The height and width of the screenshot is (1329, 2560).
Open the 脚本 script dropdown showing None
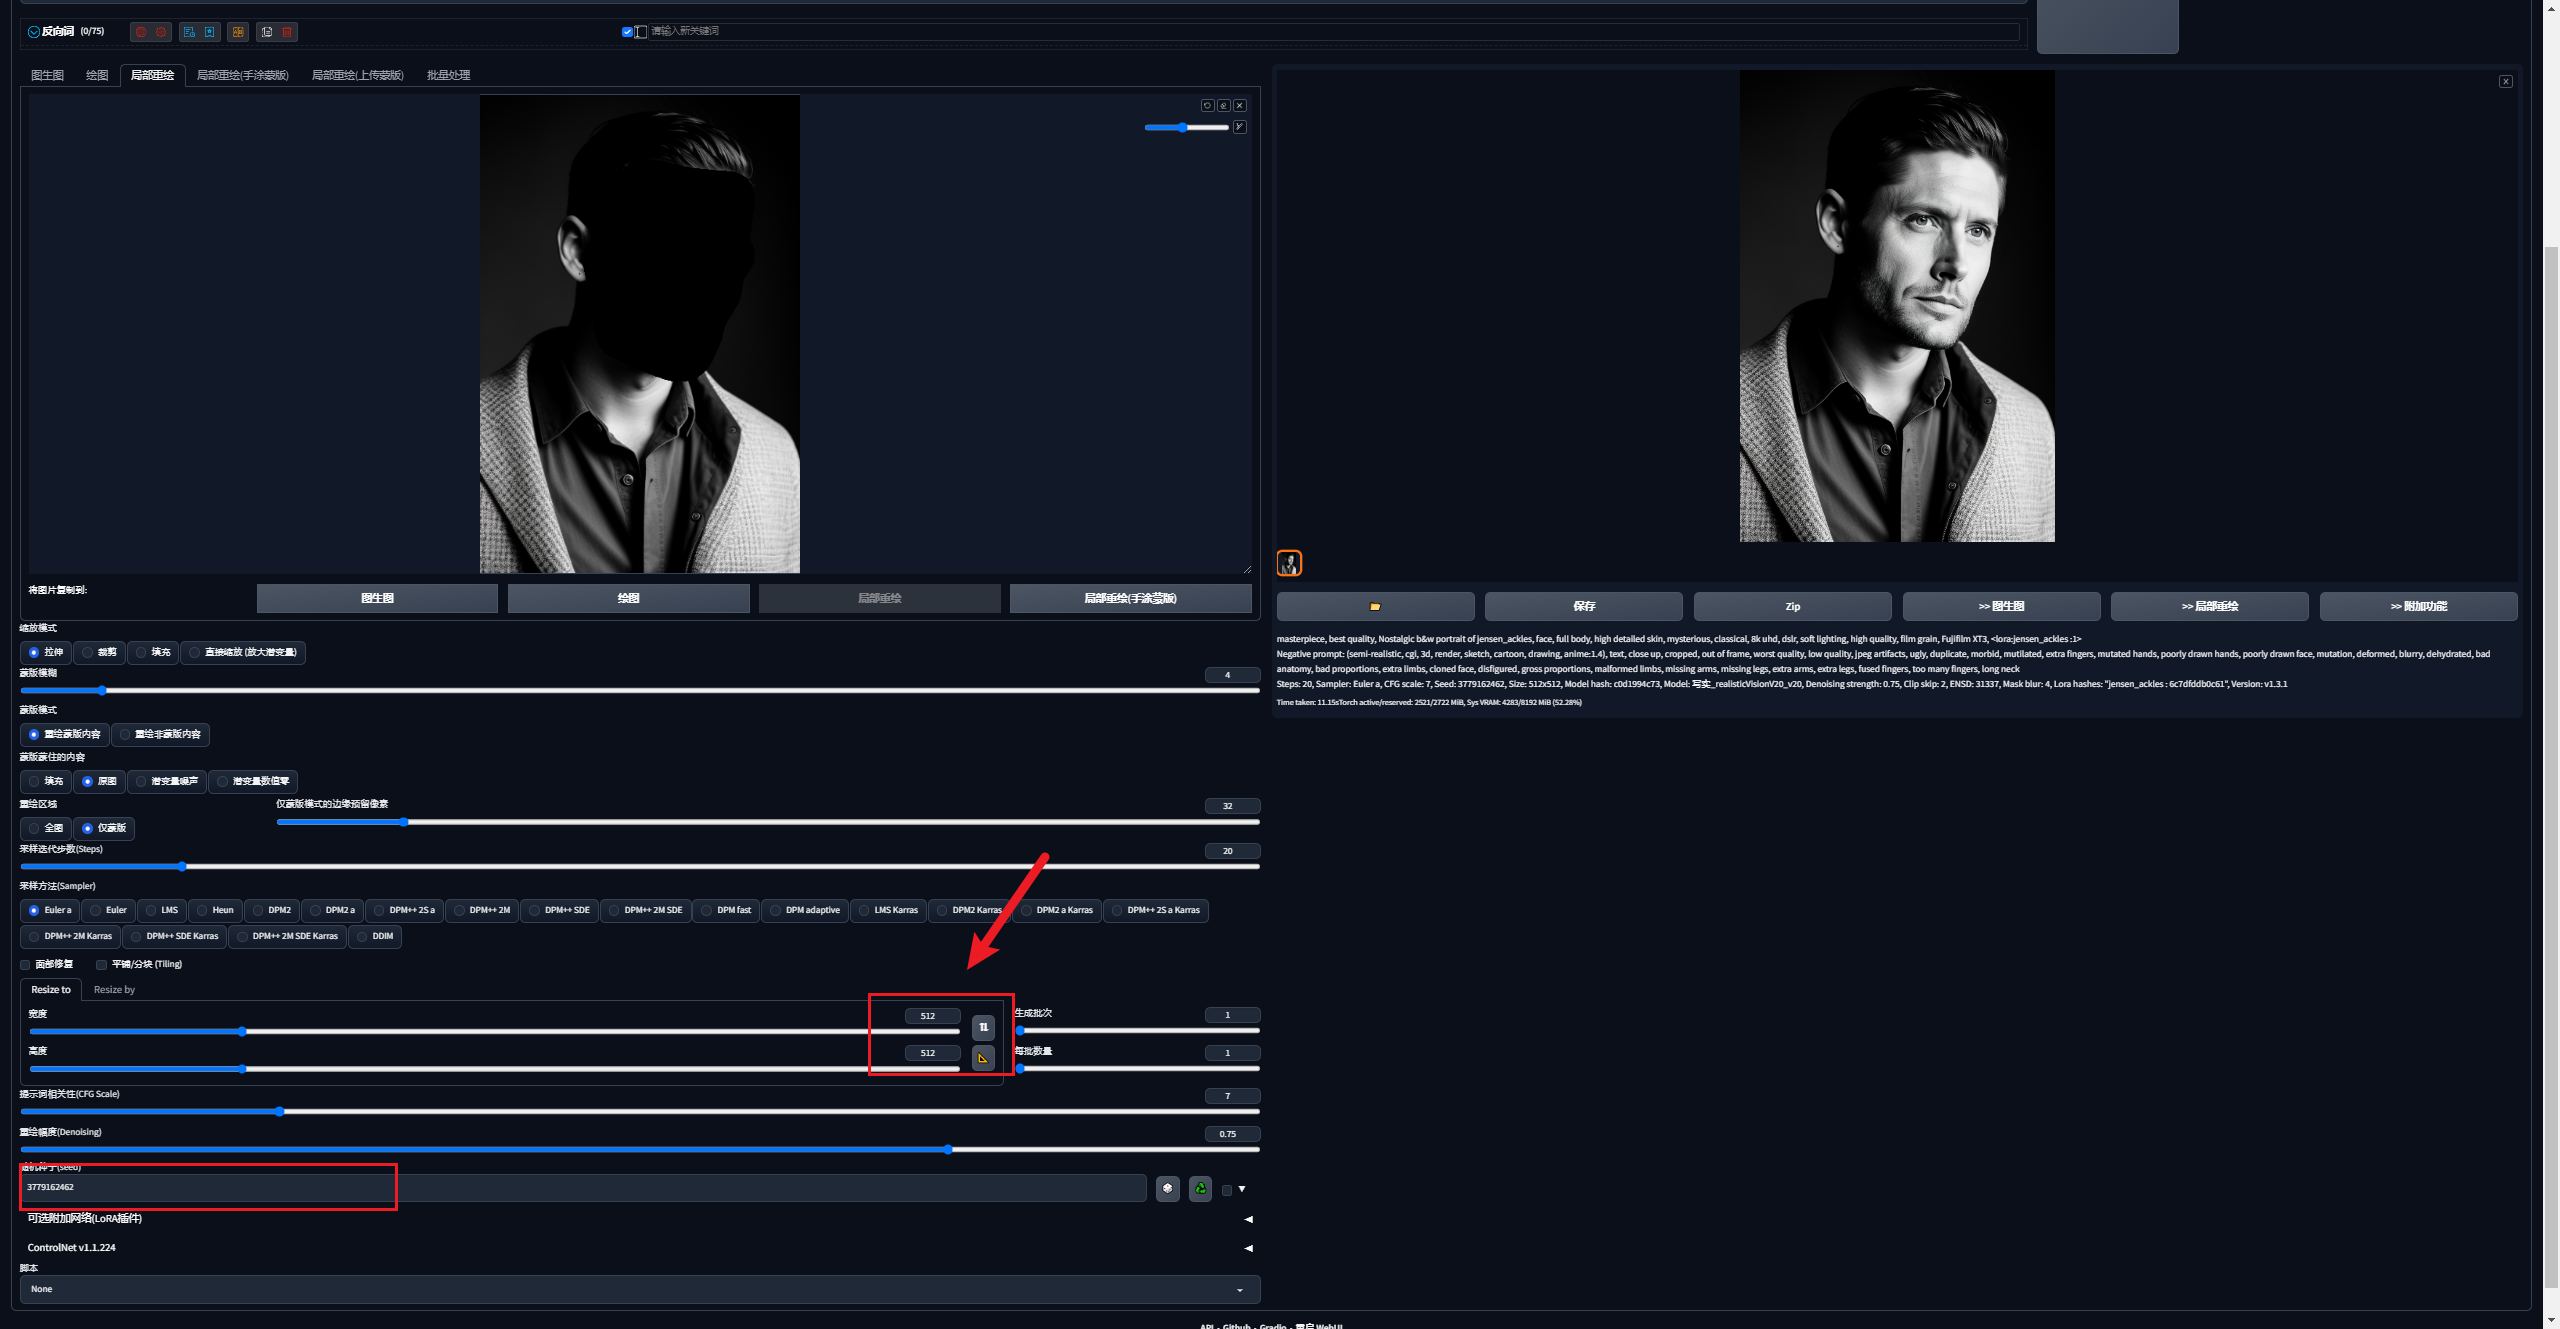(x=639, y=1289)
